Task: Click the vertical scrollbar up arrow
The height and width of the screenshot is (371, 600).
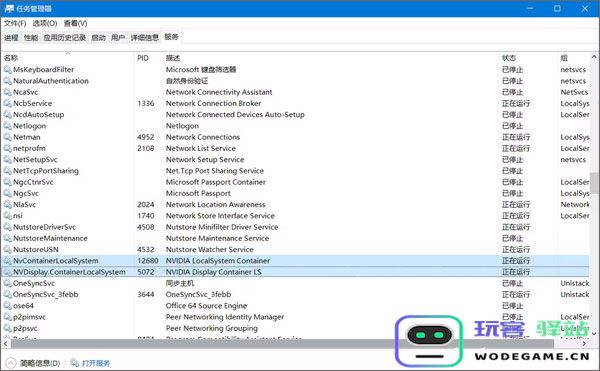Action: click(594, 57)
